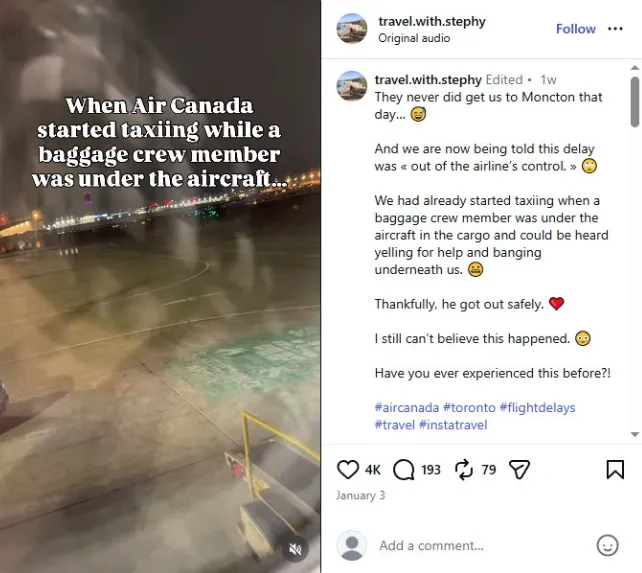642x573 pixels.
Task: Open comments via the speech bubble icon
Action: point(404,469)
